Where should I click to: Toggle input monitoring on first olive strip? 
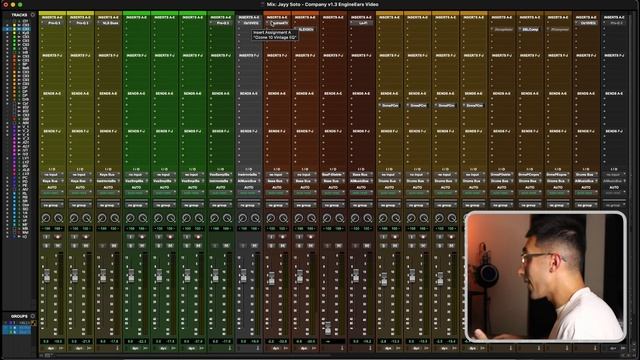(47, 237)
